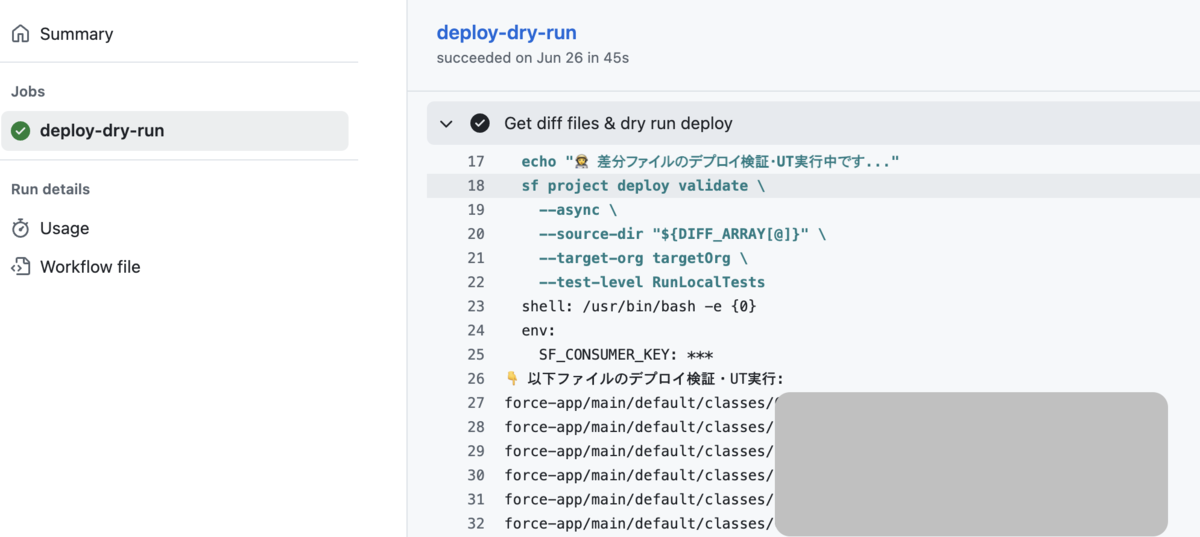Image resolution: width=1200 pixels, height=537 pixels.
Task: Click log line number 18
Action: (476, 185)
